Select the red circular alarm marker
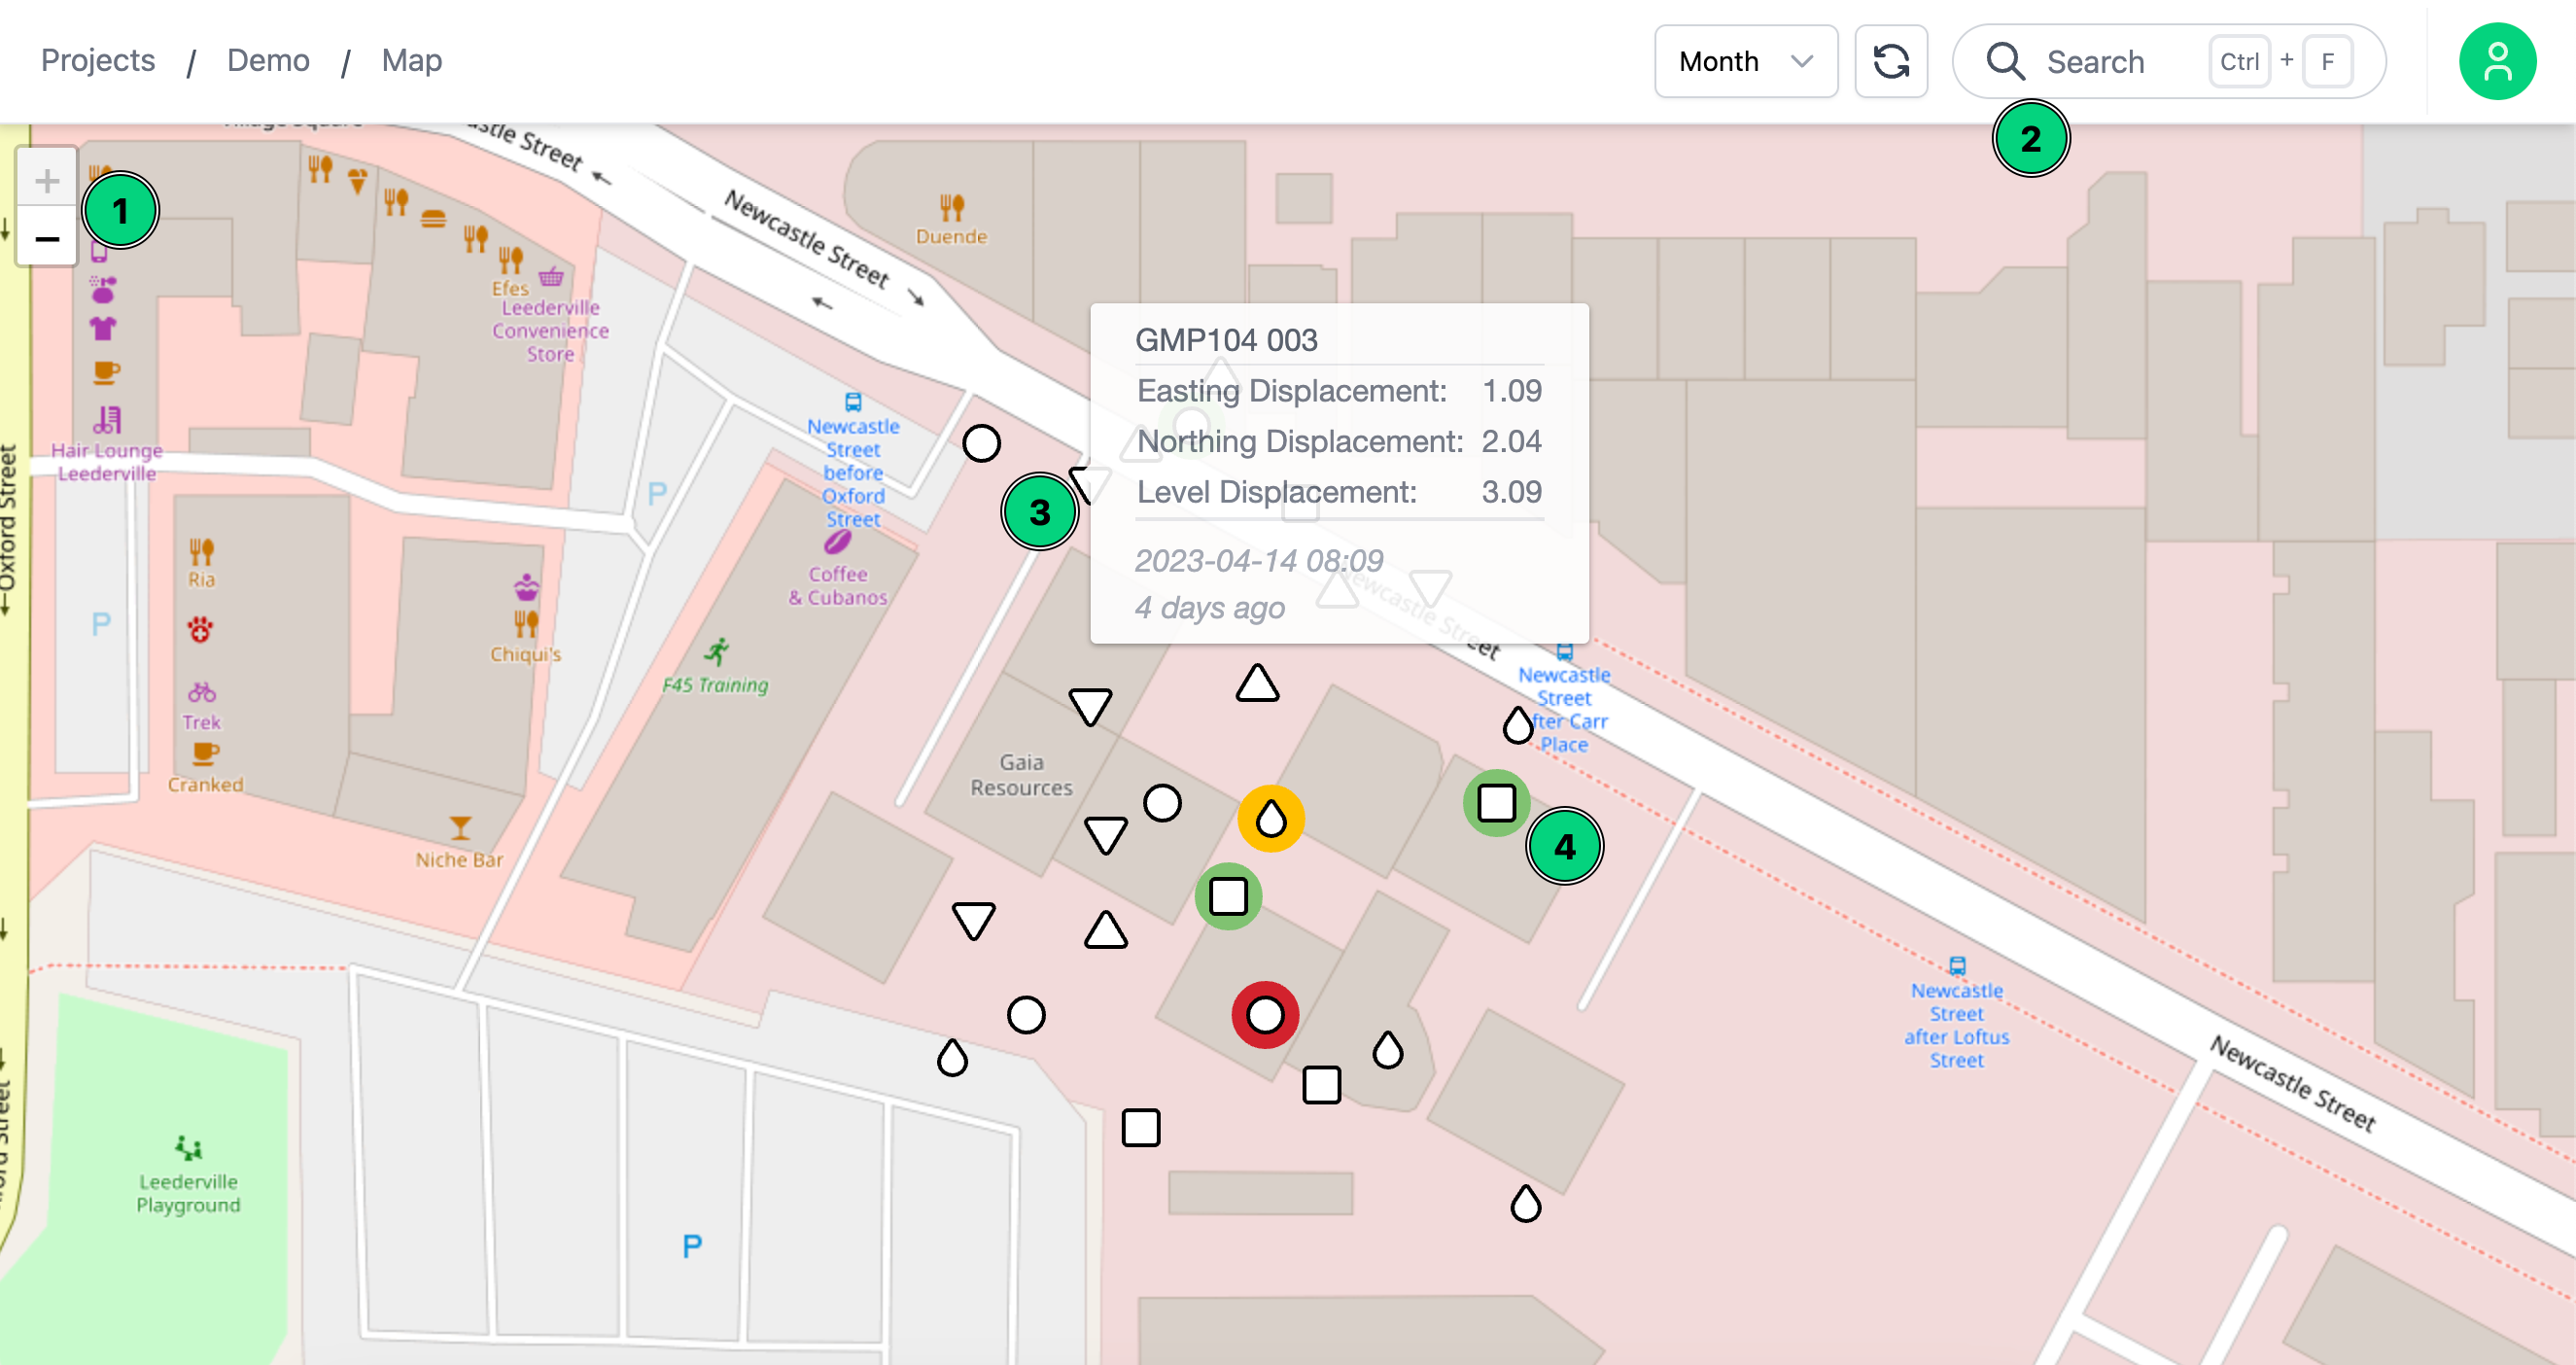Viewport: 2576px width, 1365px height. point(1265,1015)
